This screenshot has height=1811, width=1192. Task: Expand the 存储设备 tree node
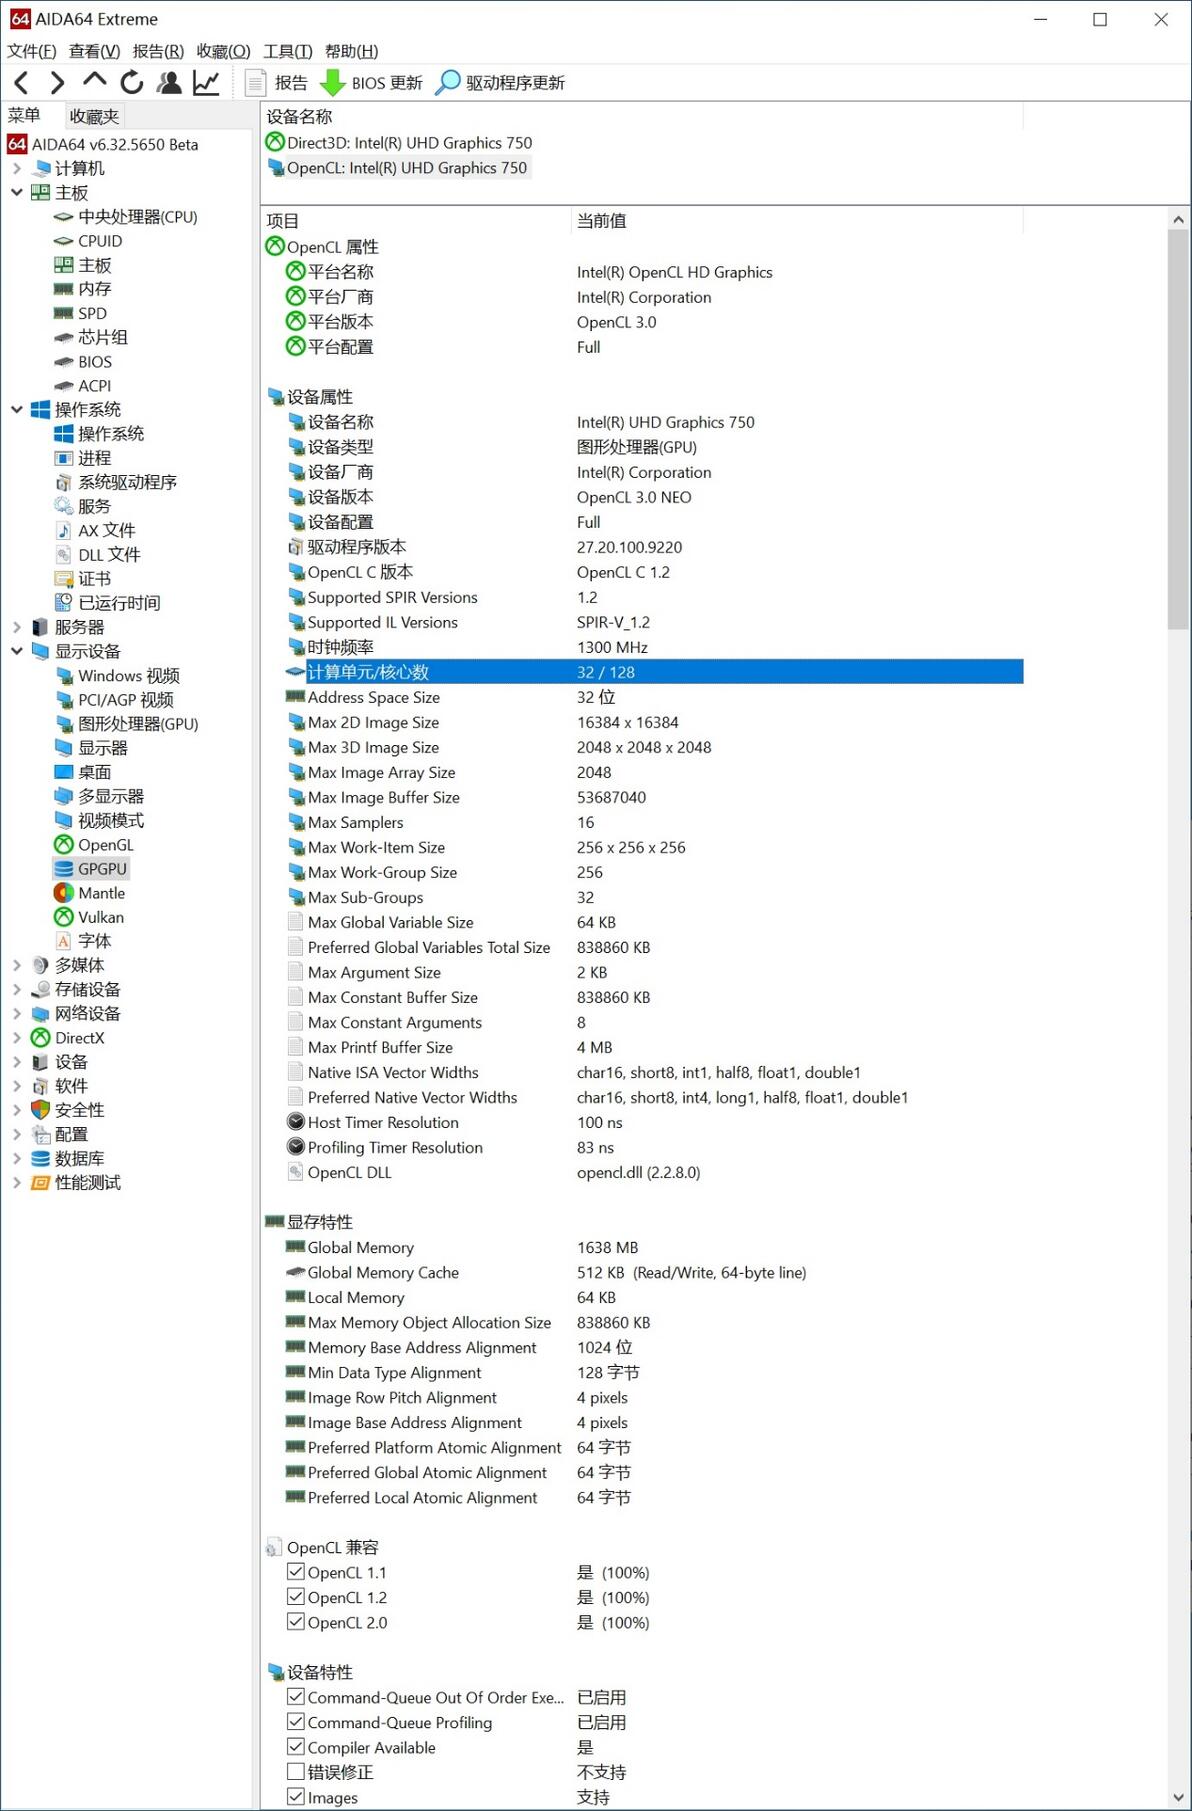[17, 989]
